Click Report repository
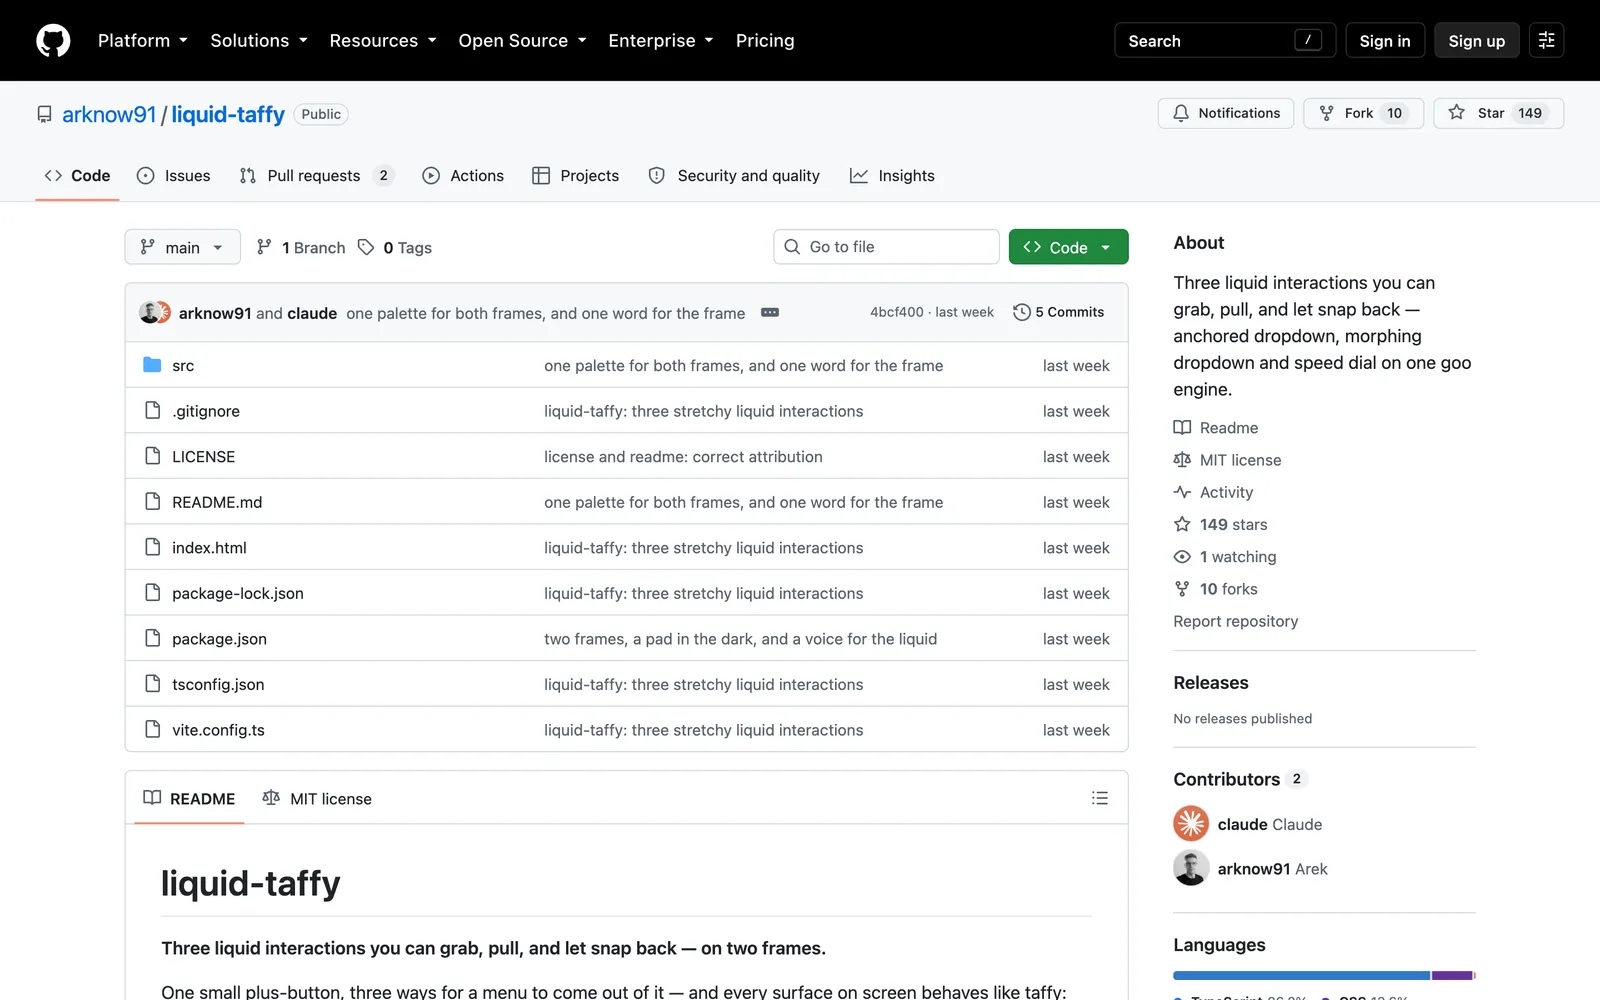1600x1000 pixels. (x=1236, y=621)
